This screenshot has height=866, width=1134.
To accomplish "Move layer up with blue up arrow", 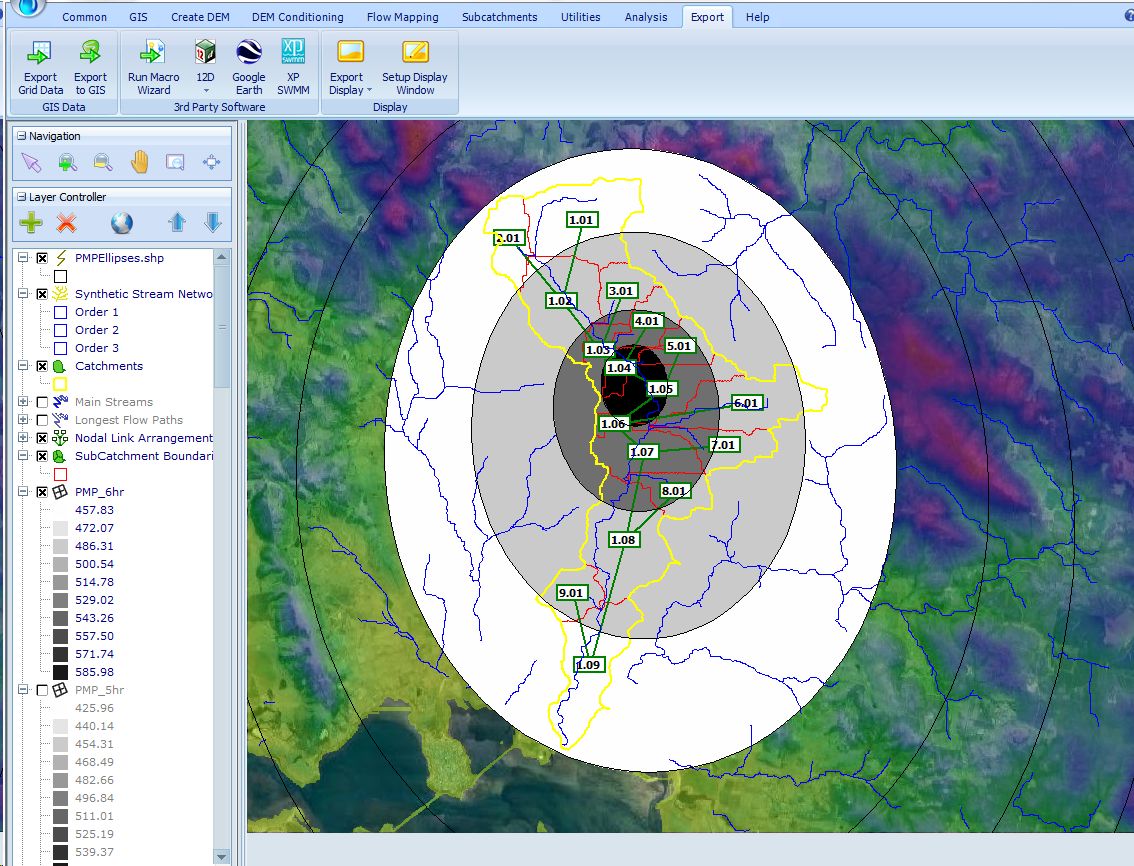I will [177, 223].
